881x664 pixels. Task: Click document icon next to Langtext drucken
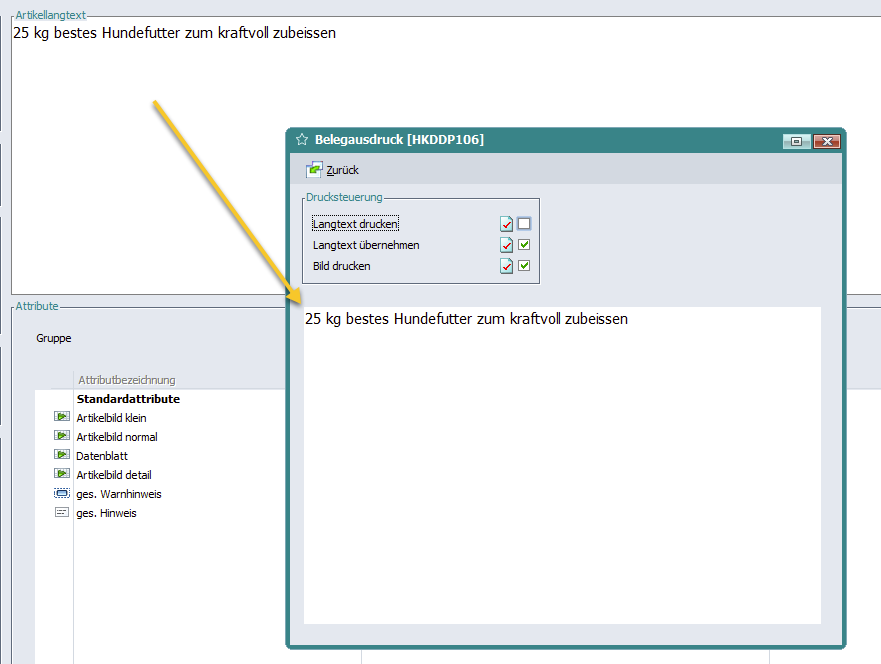507,225
